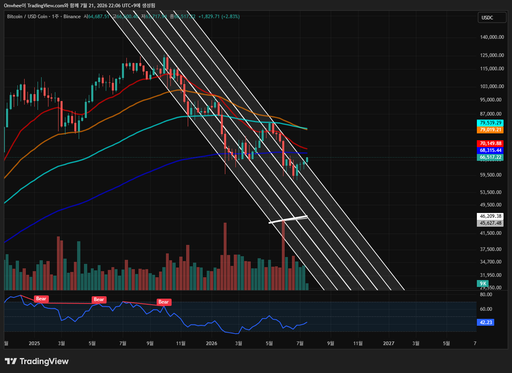The width and height of the screenshot is (512, 373).
Task: Click the blue RSI line's latest point
Action: (306, 322)
